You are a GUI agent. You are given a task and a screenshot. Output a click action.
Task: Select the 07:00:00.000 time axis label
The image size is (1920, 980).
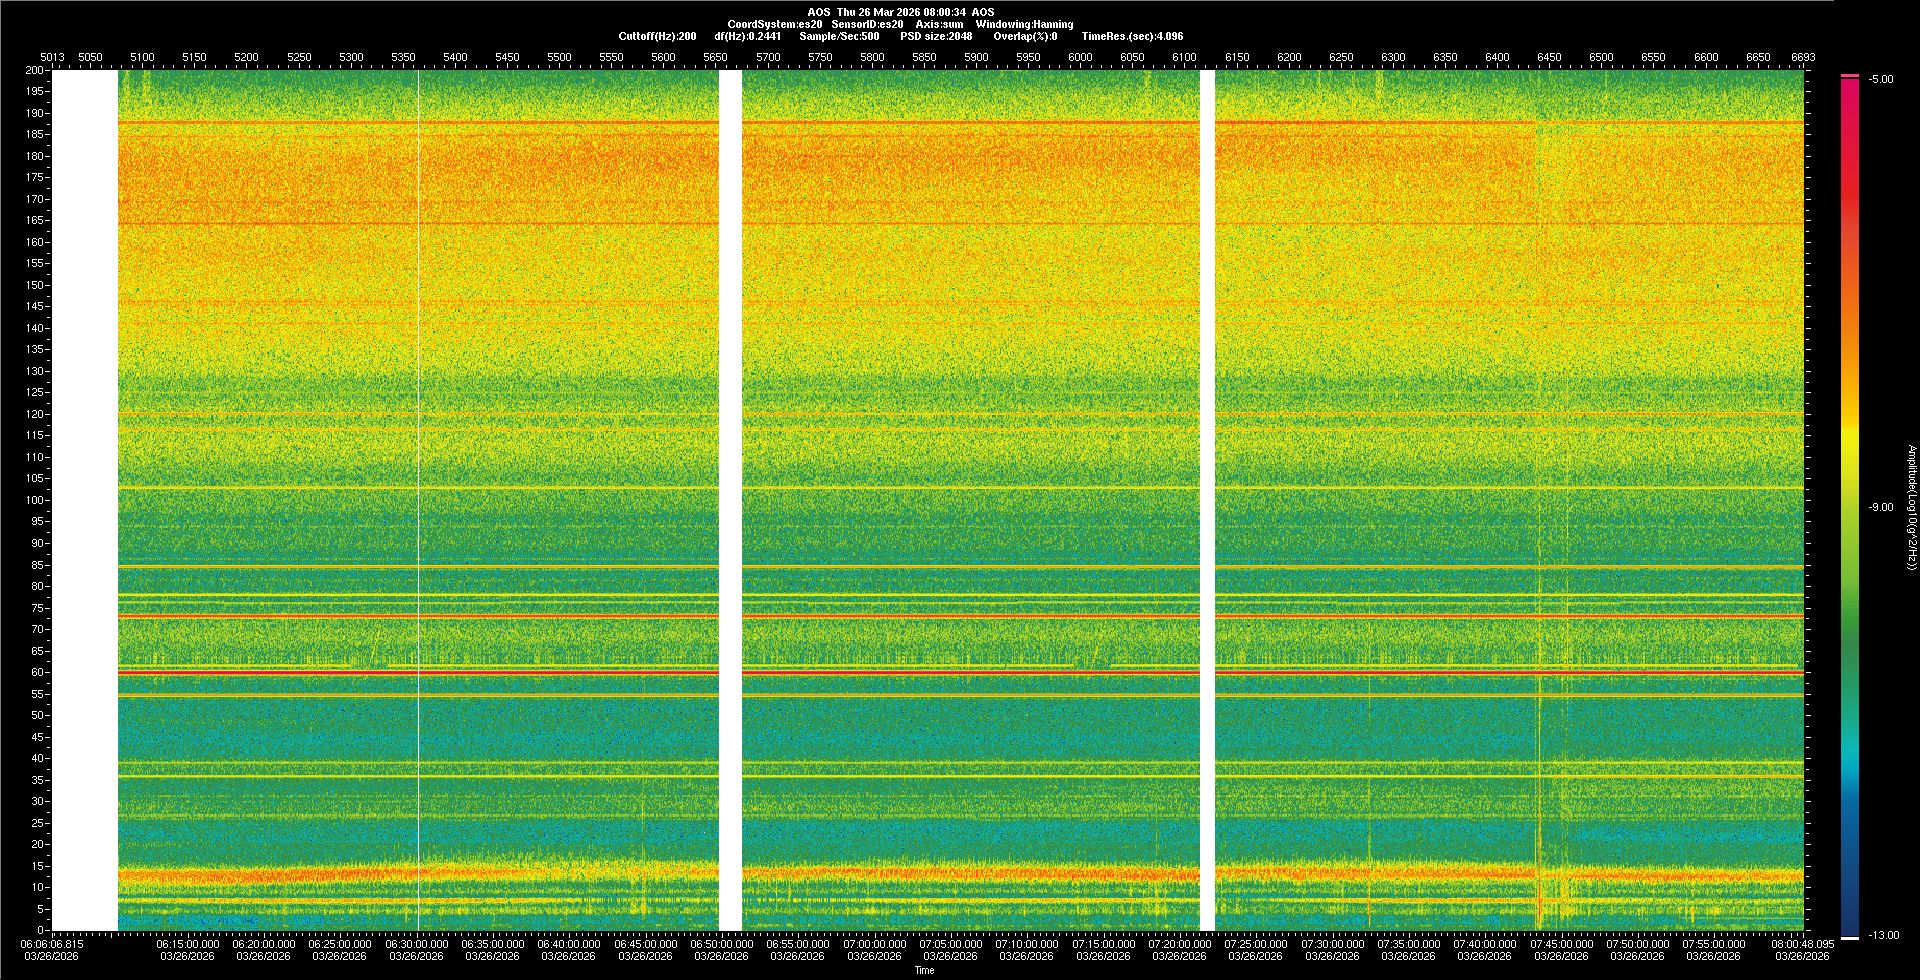coord(874,944)
